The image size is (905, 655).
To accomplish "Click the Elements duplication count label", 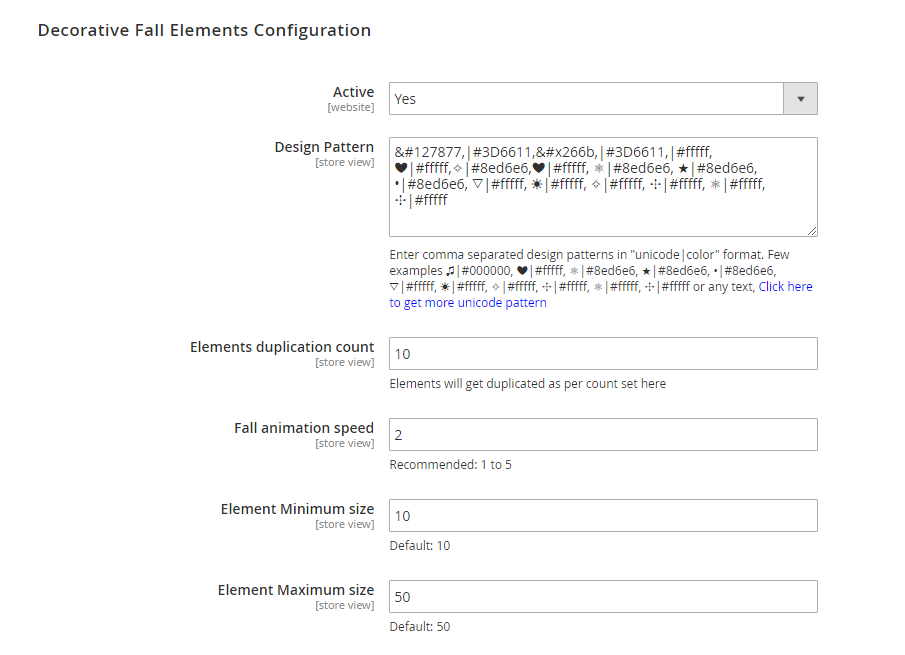I will click(x=282, y=347).
